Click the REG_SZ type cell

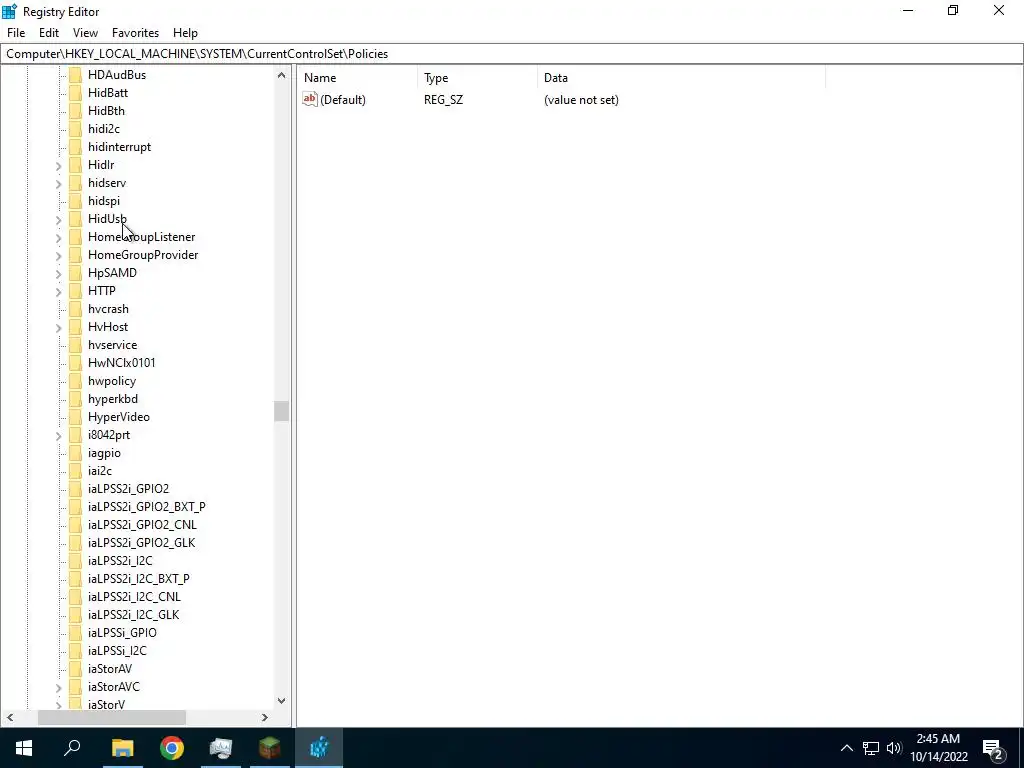443,100
